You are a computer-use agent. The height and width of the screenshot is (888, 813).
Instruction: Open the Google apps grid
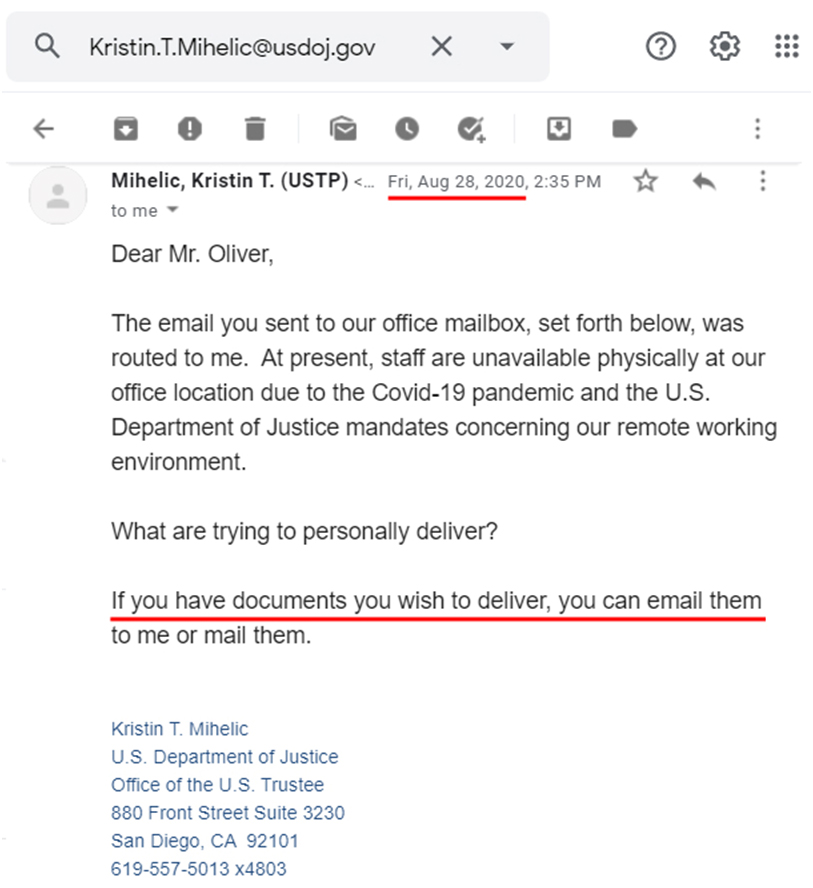tap(787, 46)
